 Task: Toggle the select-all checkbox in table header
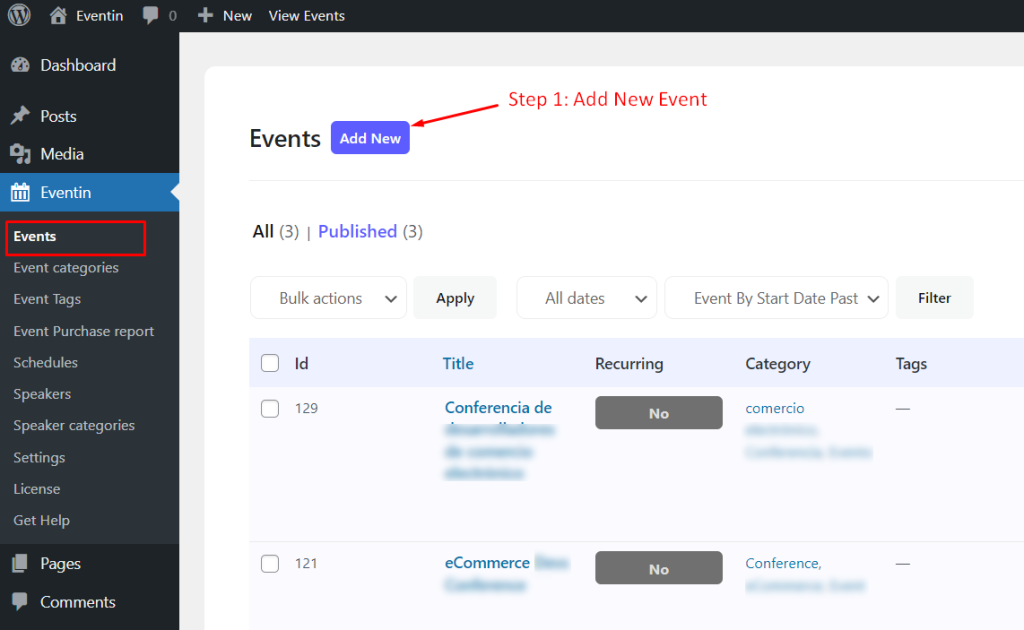click(270, 363)
